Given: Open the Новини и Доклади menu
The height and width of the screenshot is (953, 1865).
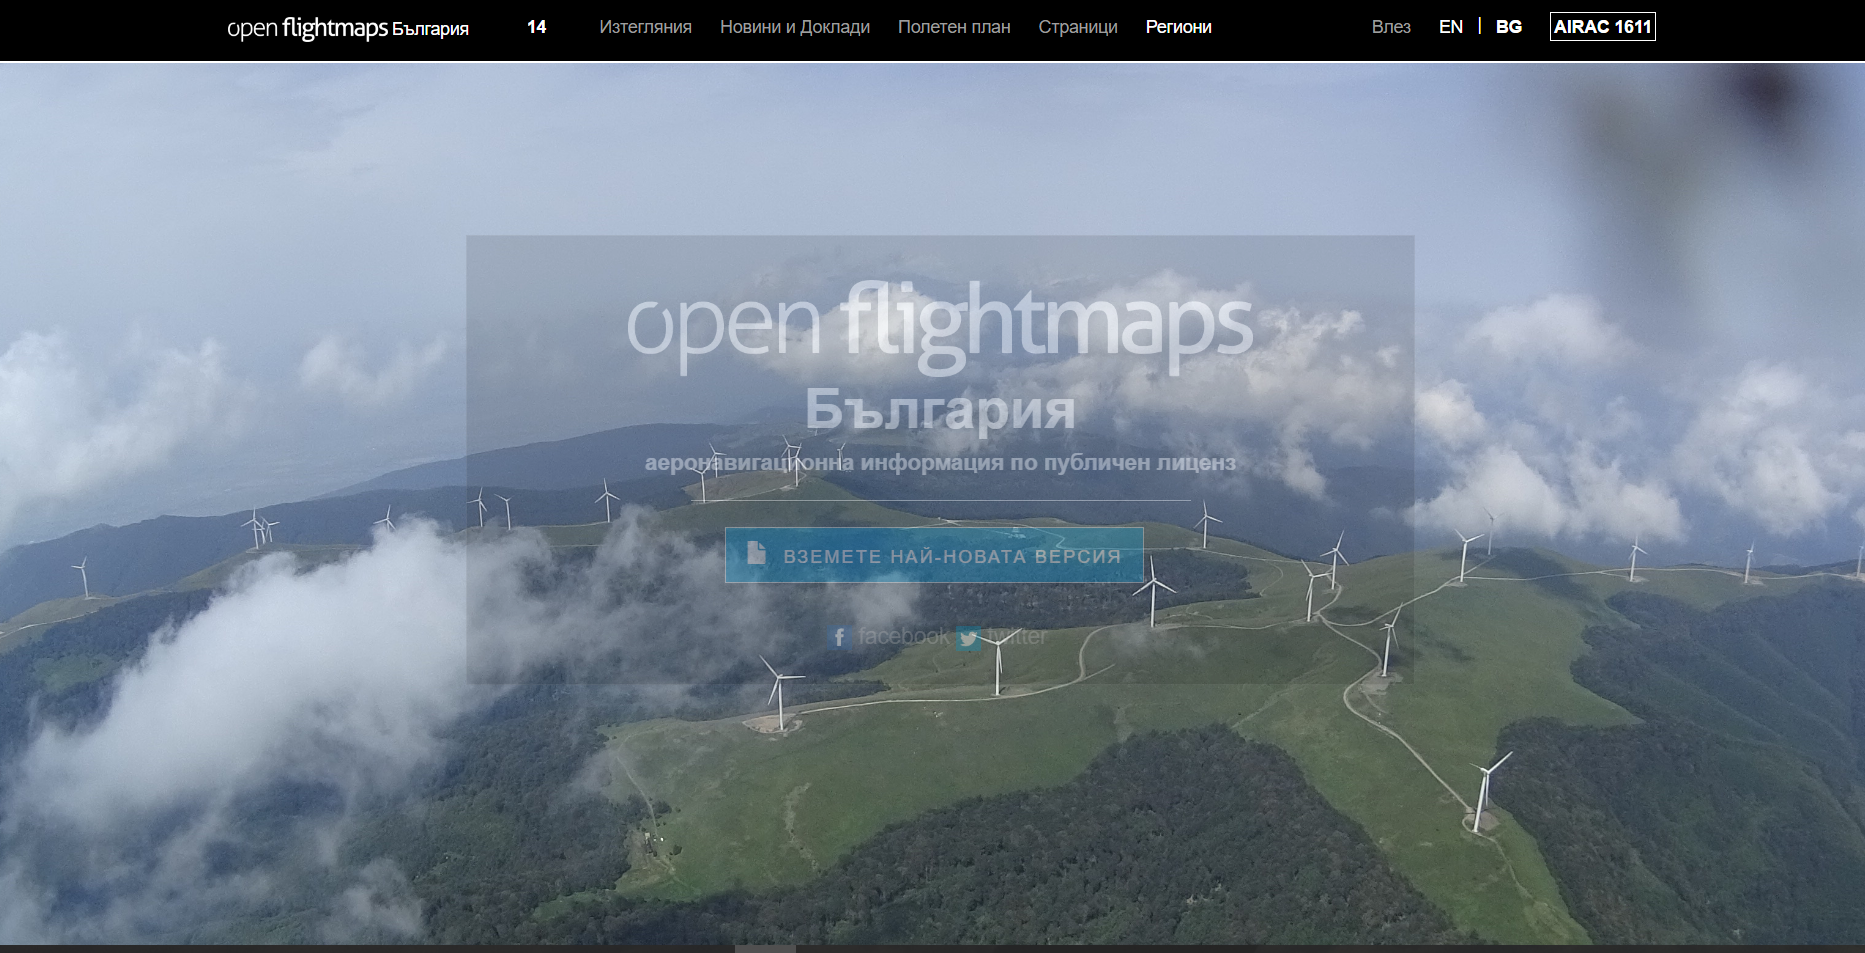Looking at the screenshot, I should (794, 27).
